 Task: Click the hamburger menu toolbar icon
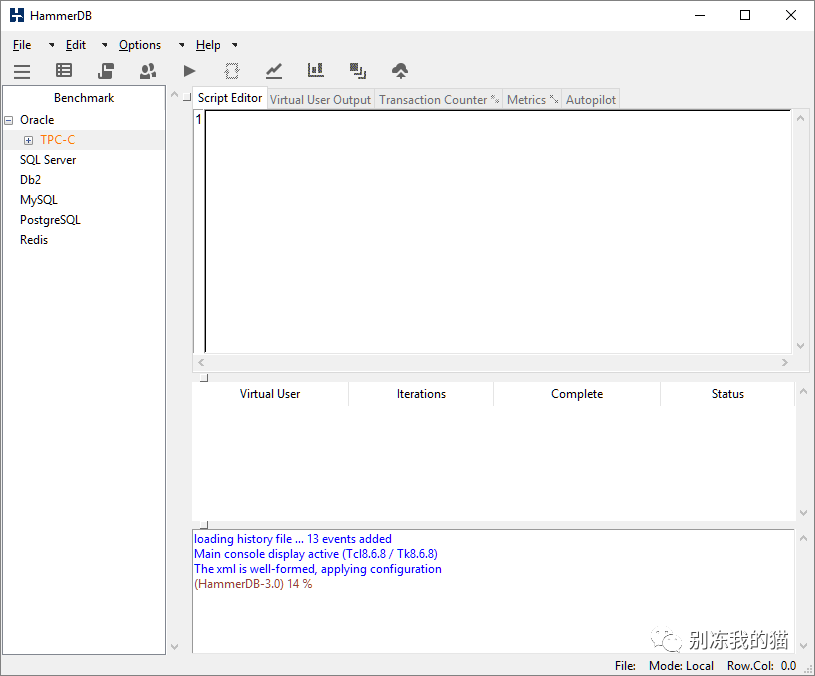point(22,71)
